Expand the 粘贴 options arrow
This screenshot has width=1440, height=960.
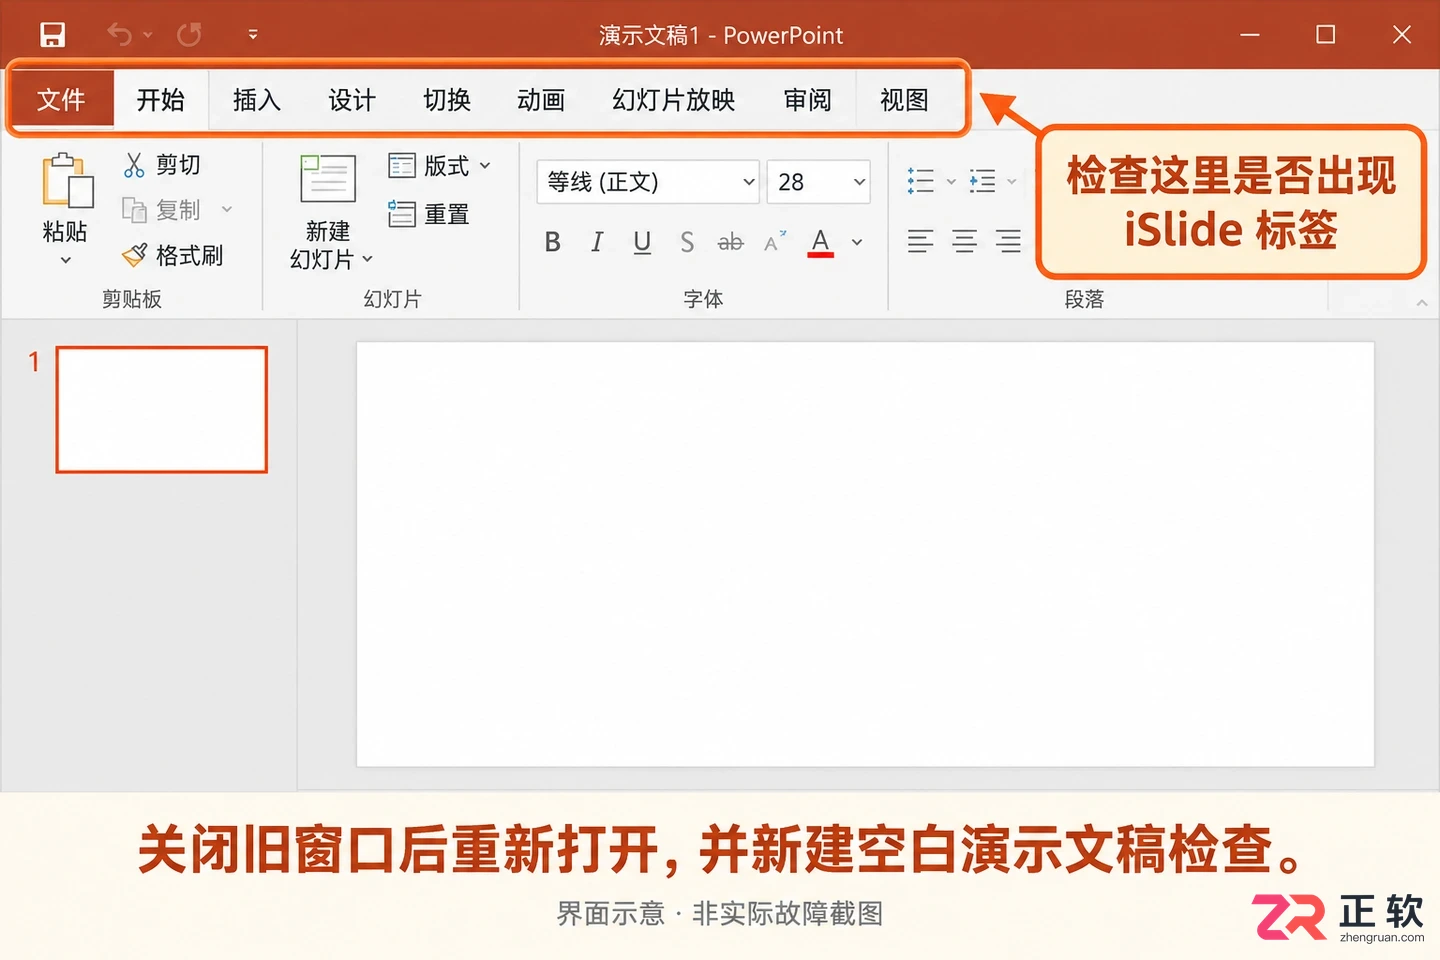pyautogui.click(x=66, y=260)
